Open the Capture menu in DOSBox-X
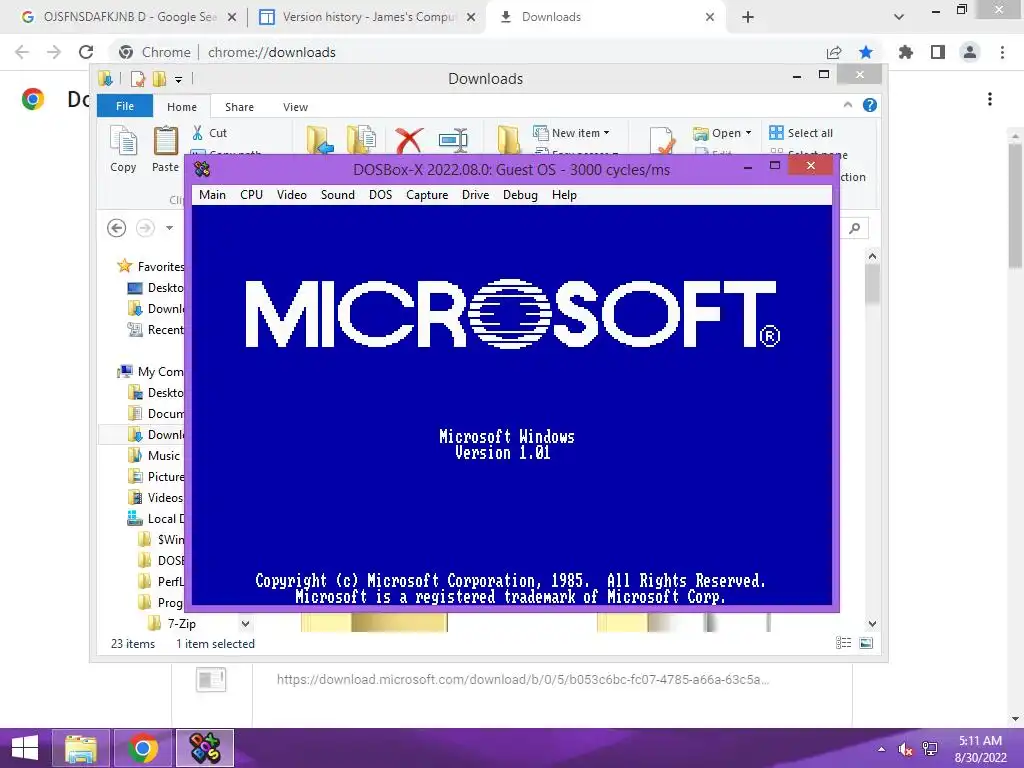This screenshot has height=768, width=1024. [427, 195]
